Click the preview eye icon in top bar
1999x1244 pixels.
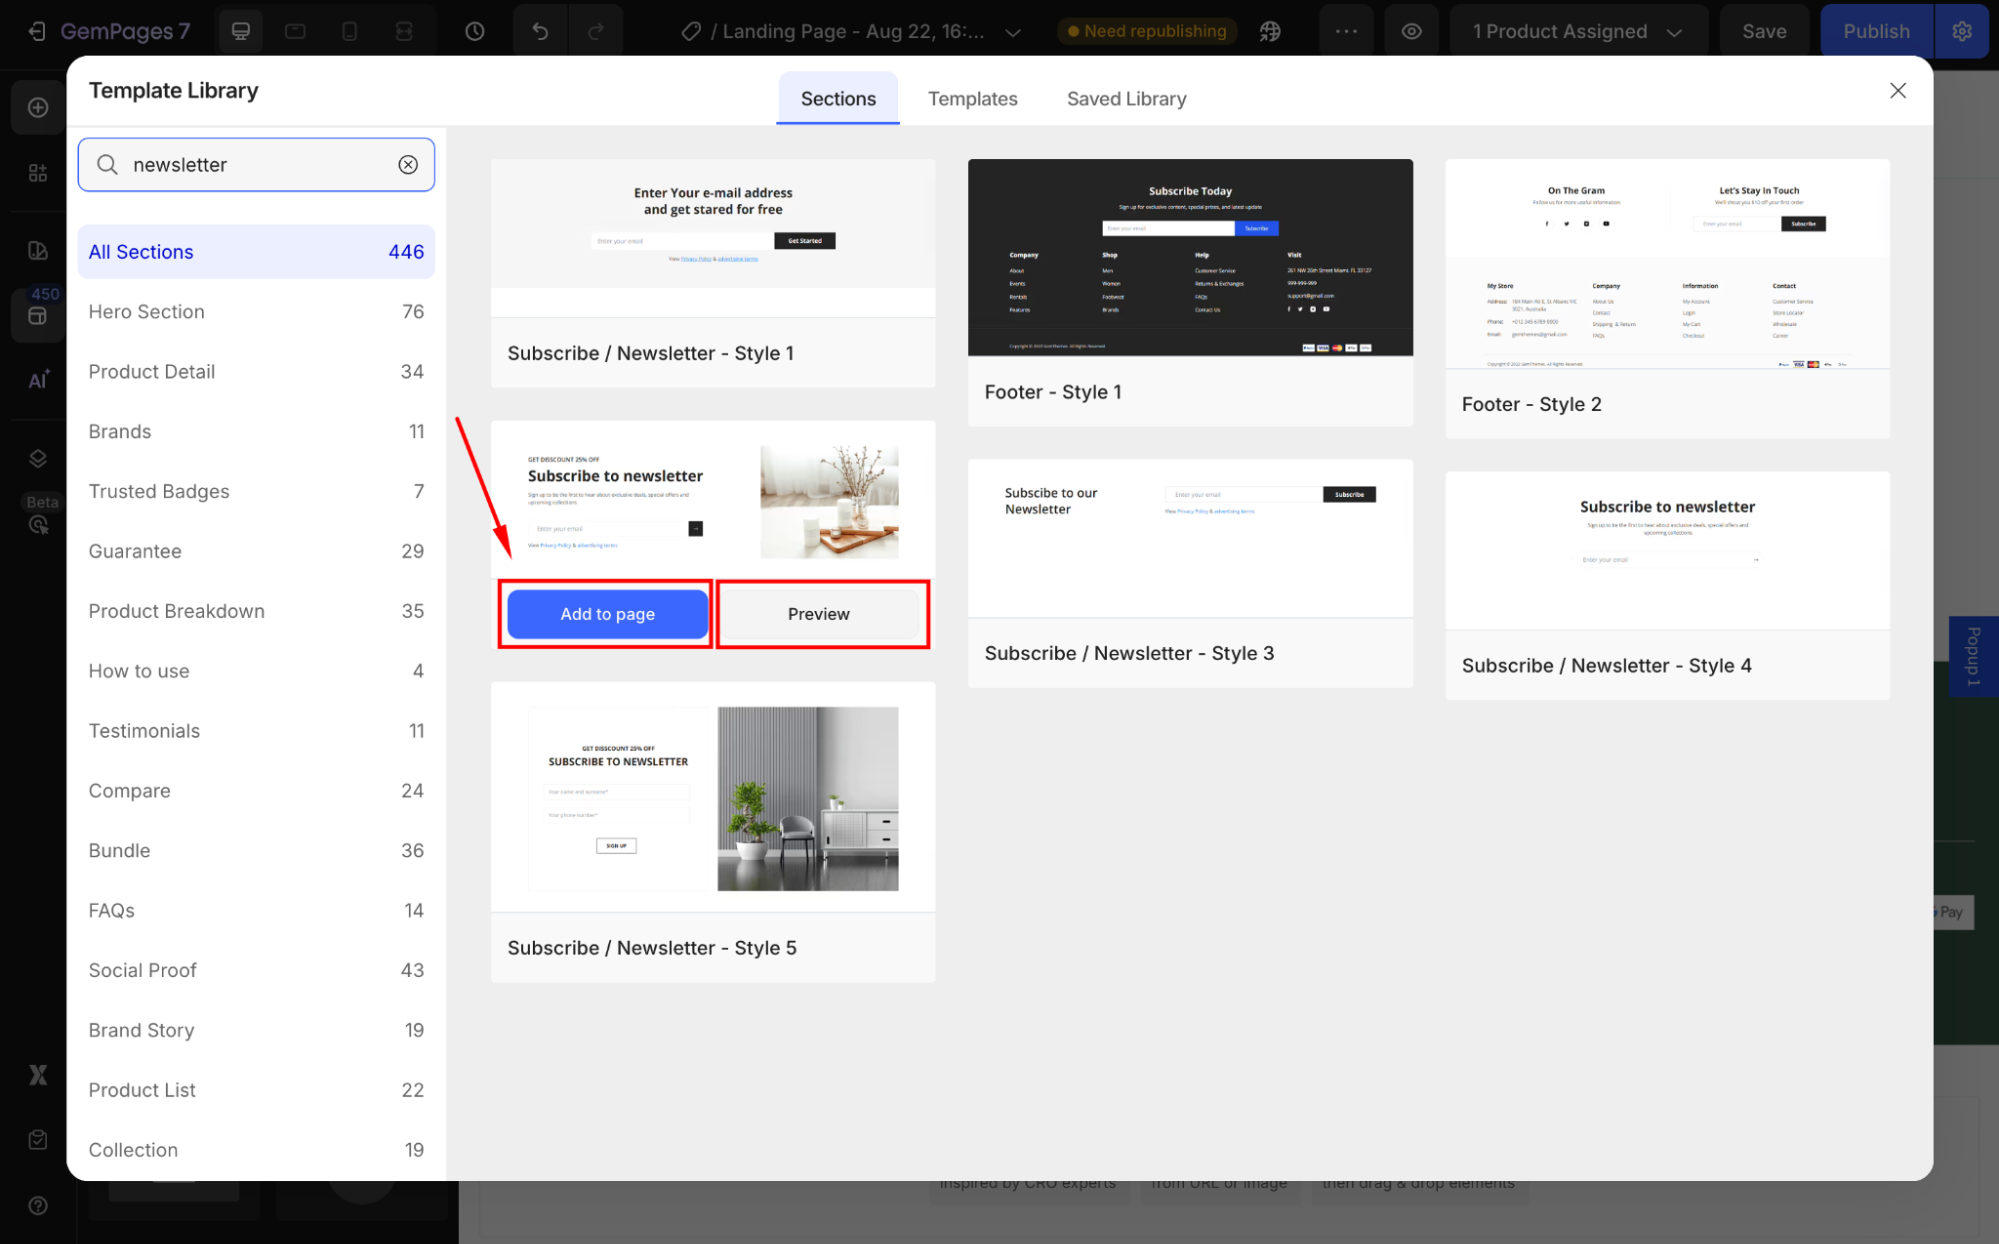pos(1411,31)
